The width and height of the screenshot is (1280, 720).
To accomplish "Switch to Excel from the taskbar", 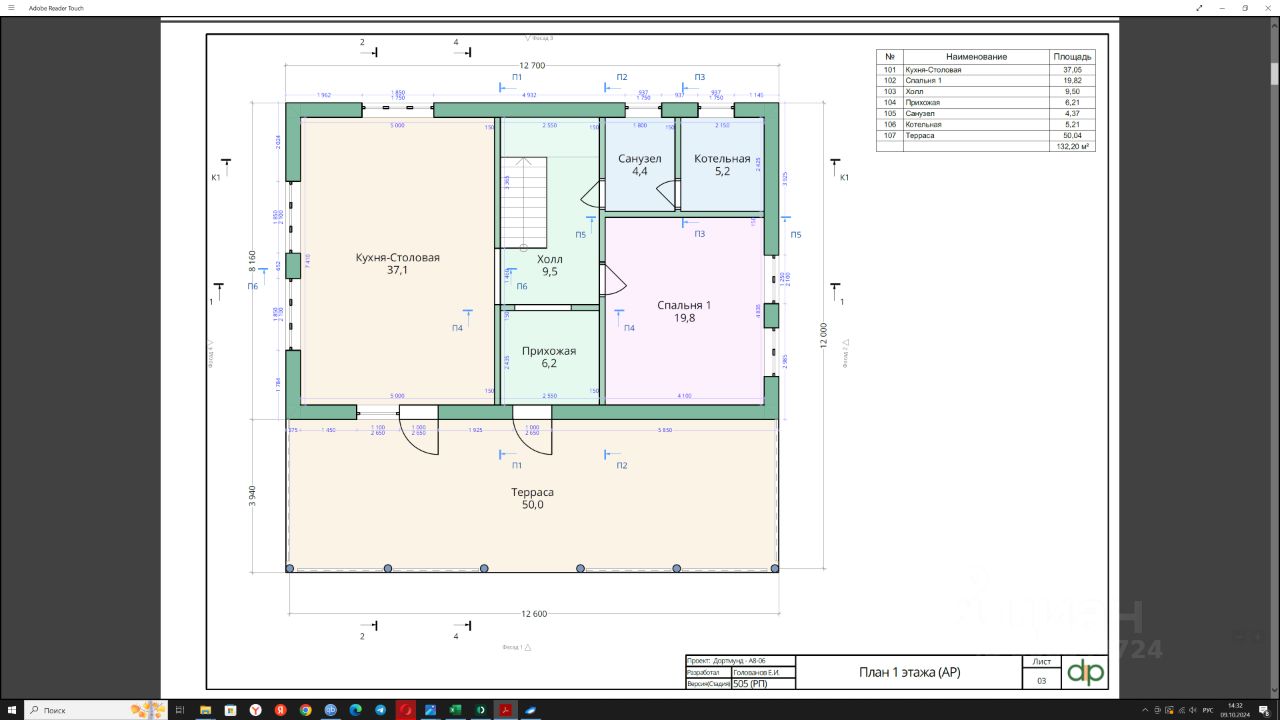I will (x=456, y=710).
